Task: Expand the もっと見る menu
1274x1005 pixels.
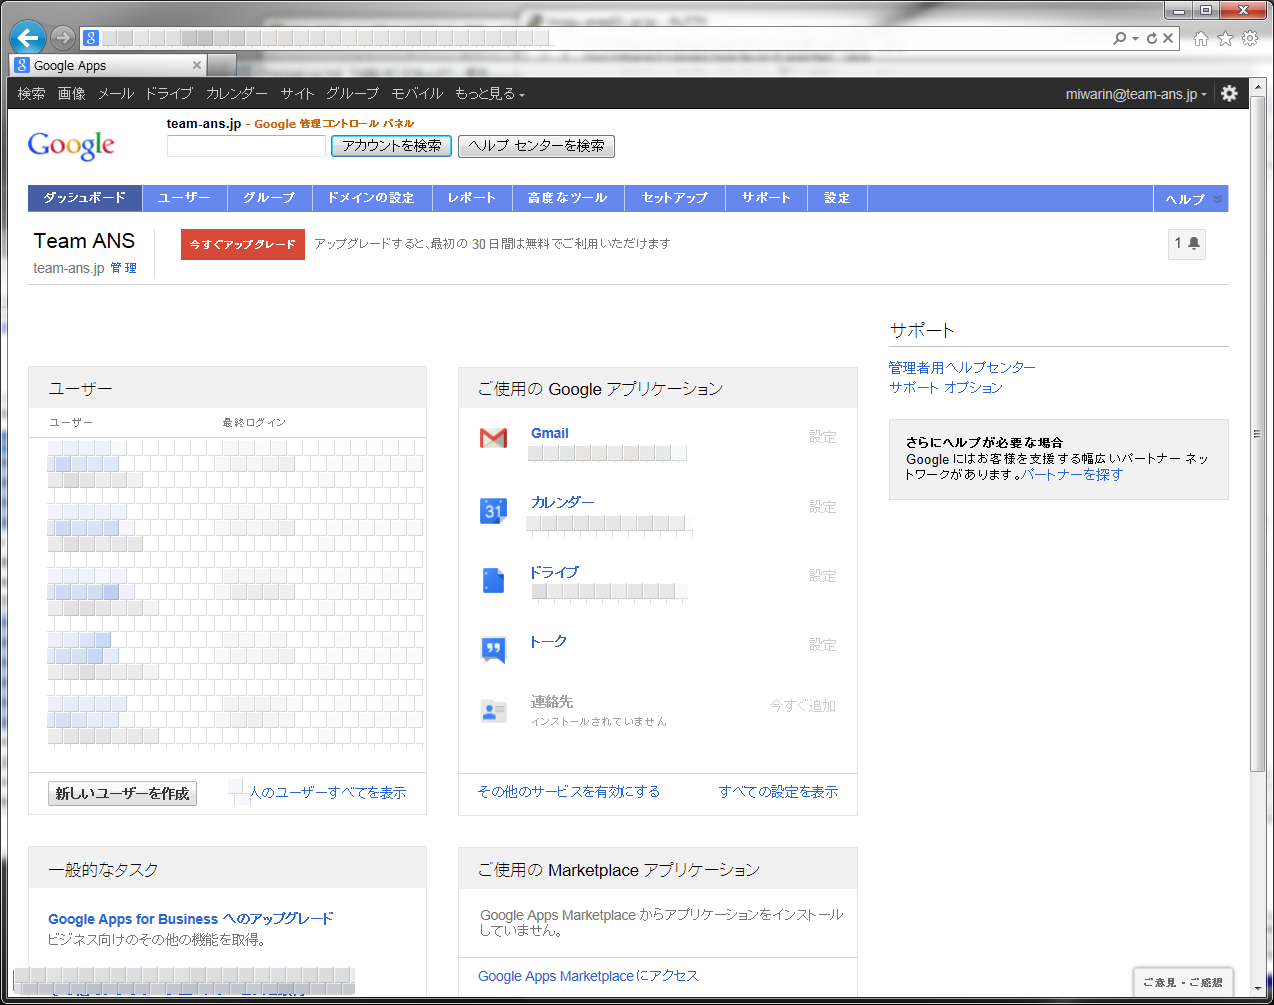Action: [490, 93]
